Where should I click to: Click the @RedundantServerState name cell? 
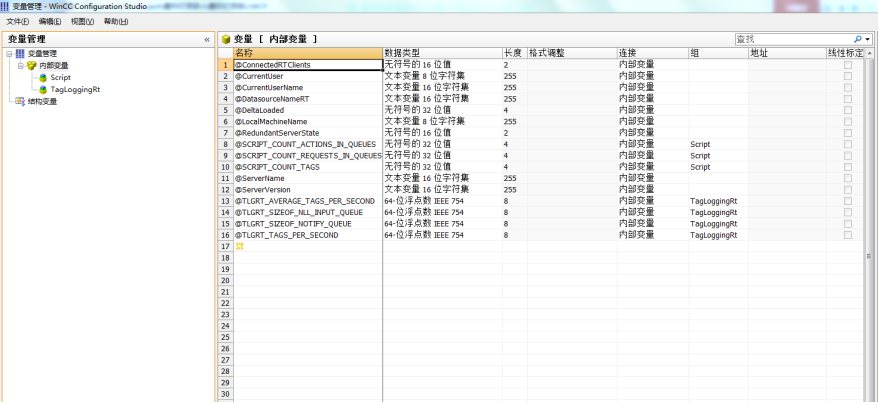308,133
